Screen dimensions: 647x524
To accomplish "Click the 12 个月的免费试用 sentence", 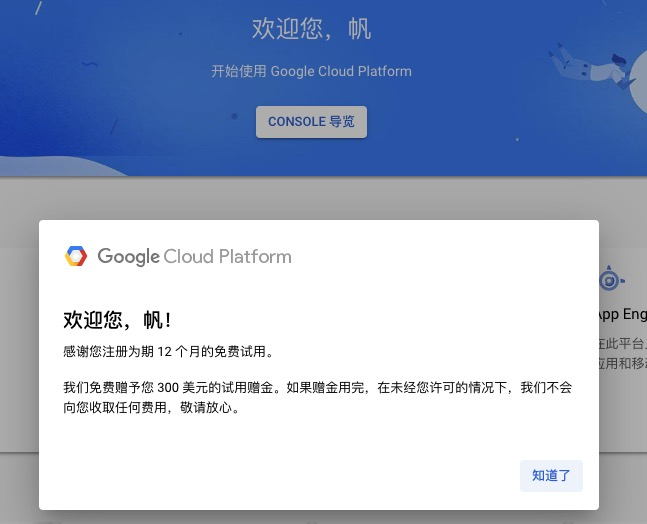I will coord(168,352).
